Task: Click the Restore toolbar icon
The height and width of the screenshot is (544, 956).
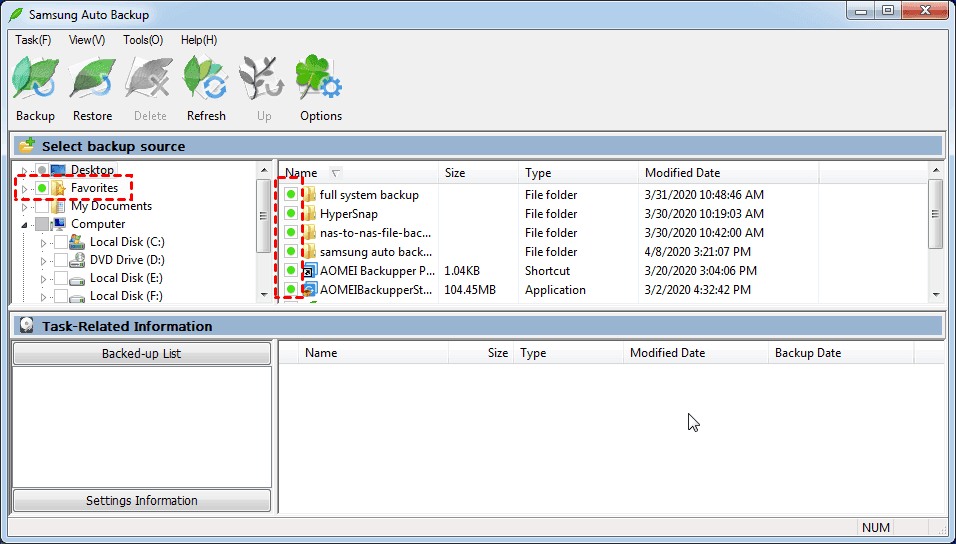Action: tap(93, 78)
